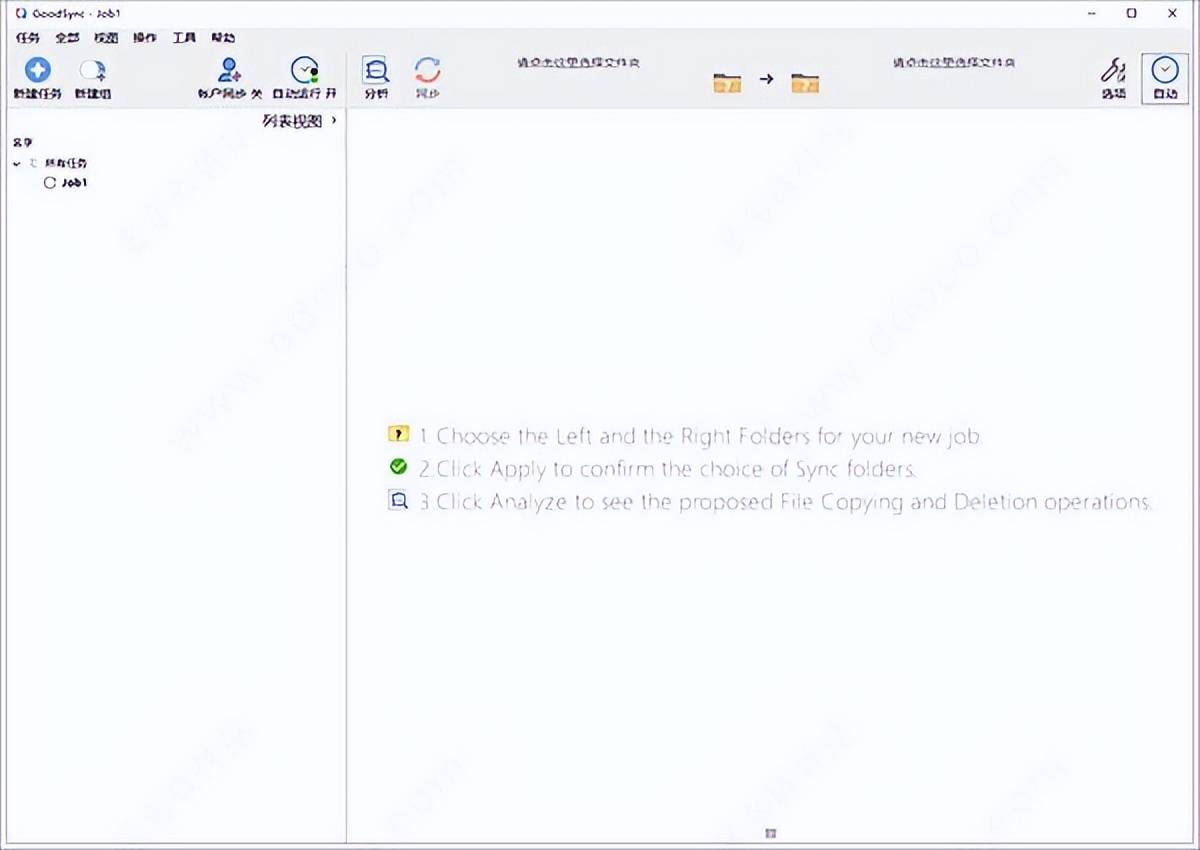The image size is (1200, 850).
Task: Click the Sync (同步) arrows icon
Action: 428,71
